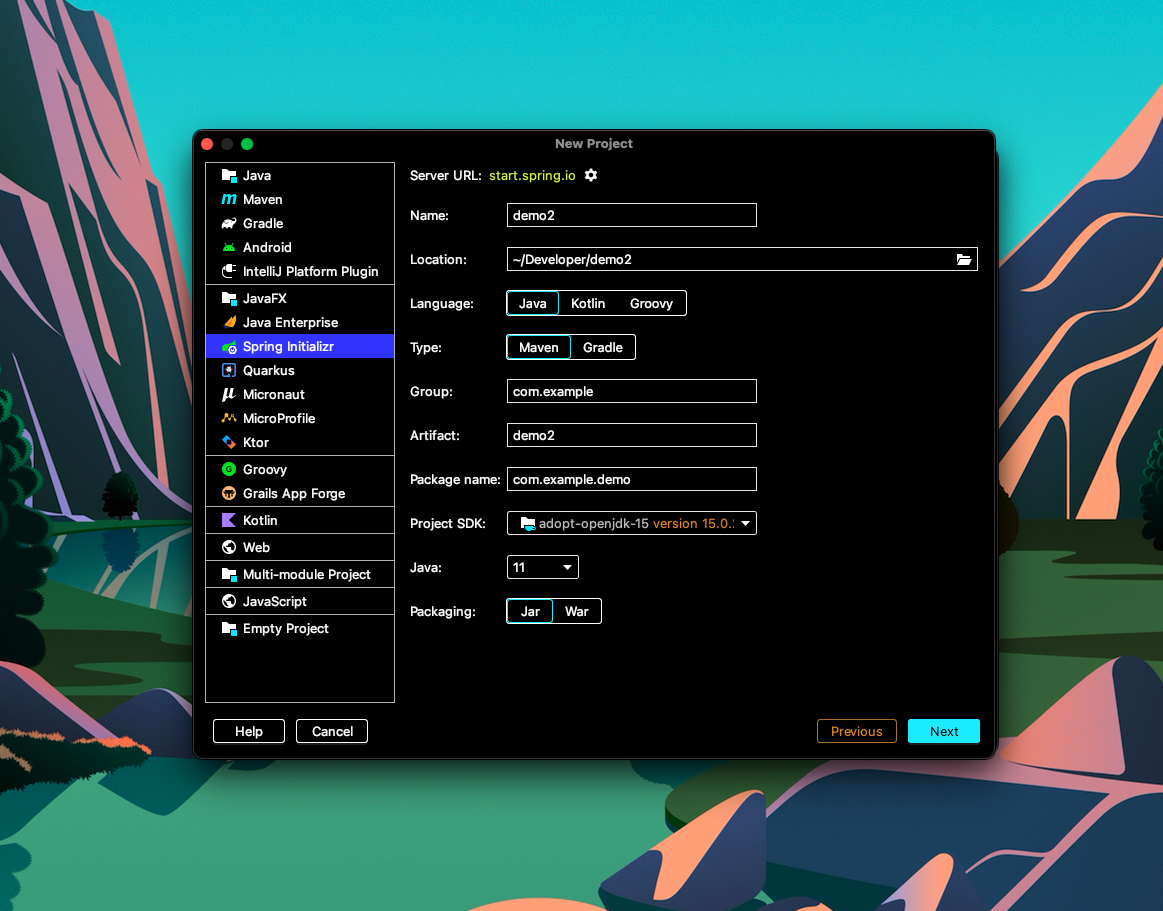This screenshot has width=1163, height=911.
Task: Open the Java version dropdown
Action: [x=543, y=568]
